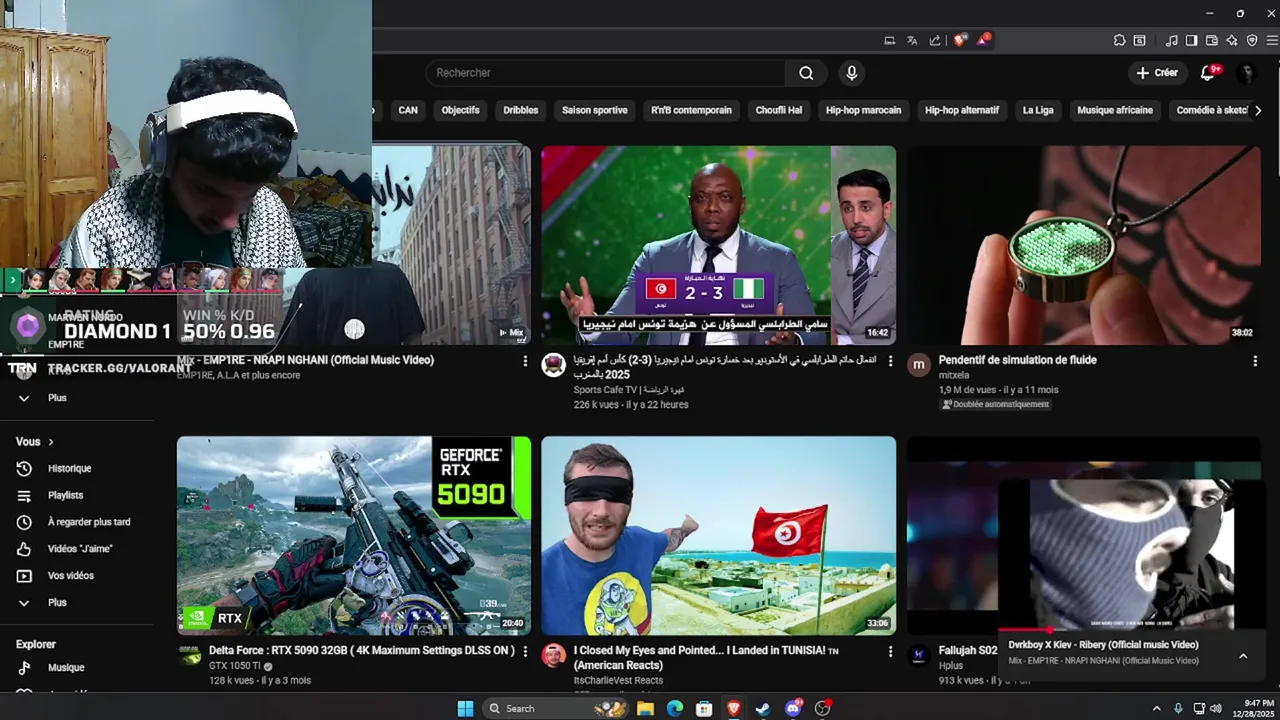Open the Brave Wallet icon

tap(1211, 41)
